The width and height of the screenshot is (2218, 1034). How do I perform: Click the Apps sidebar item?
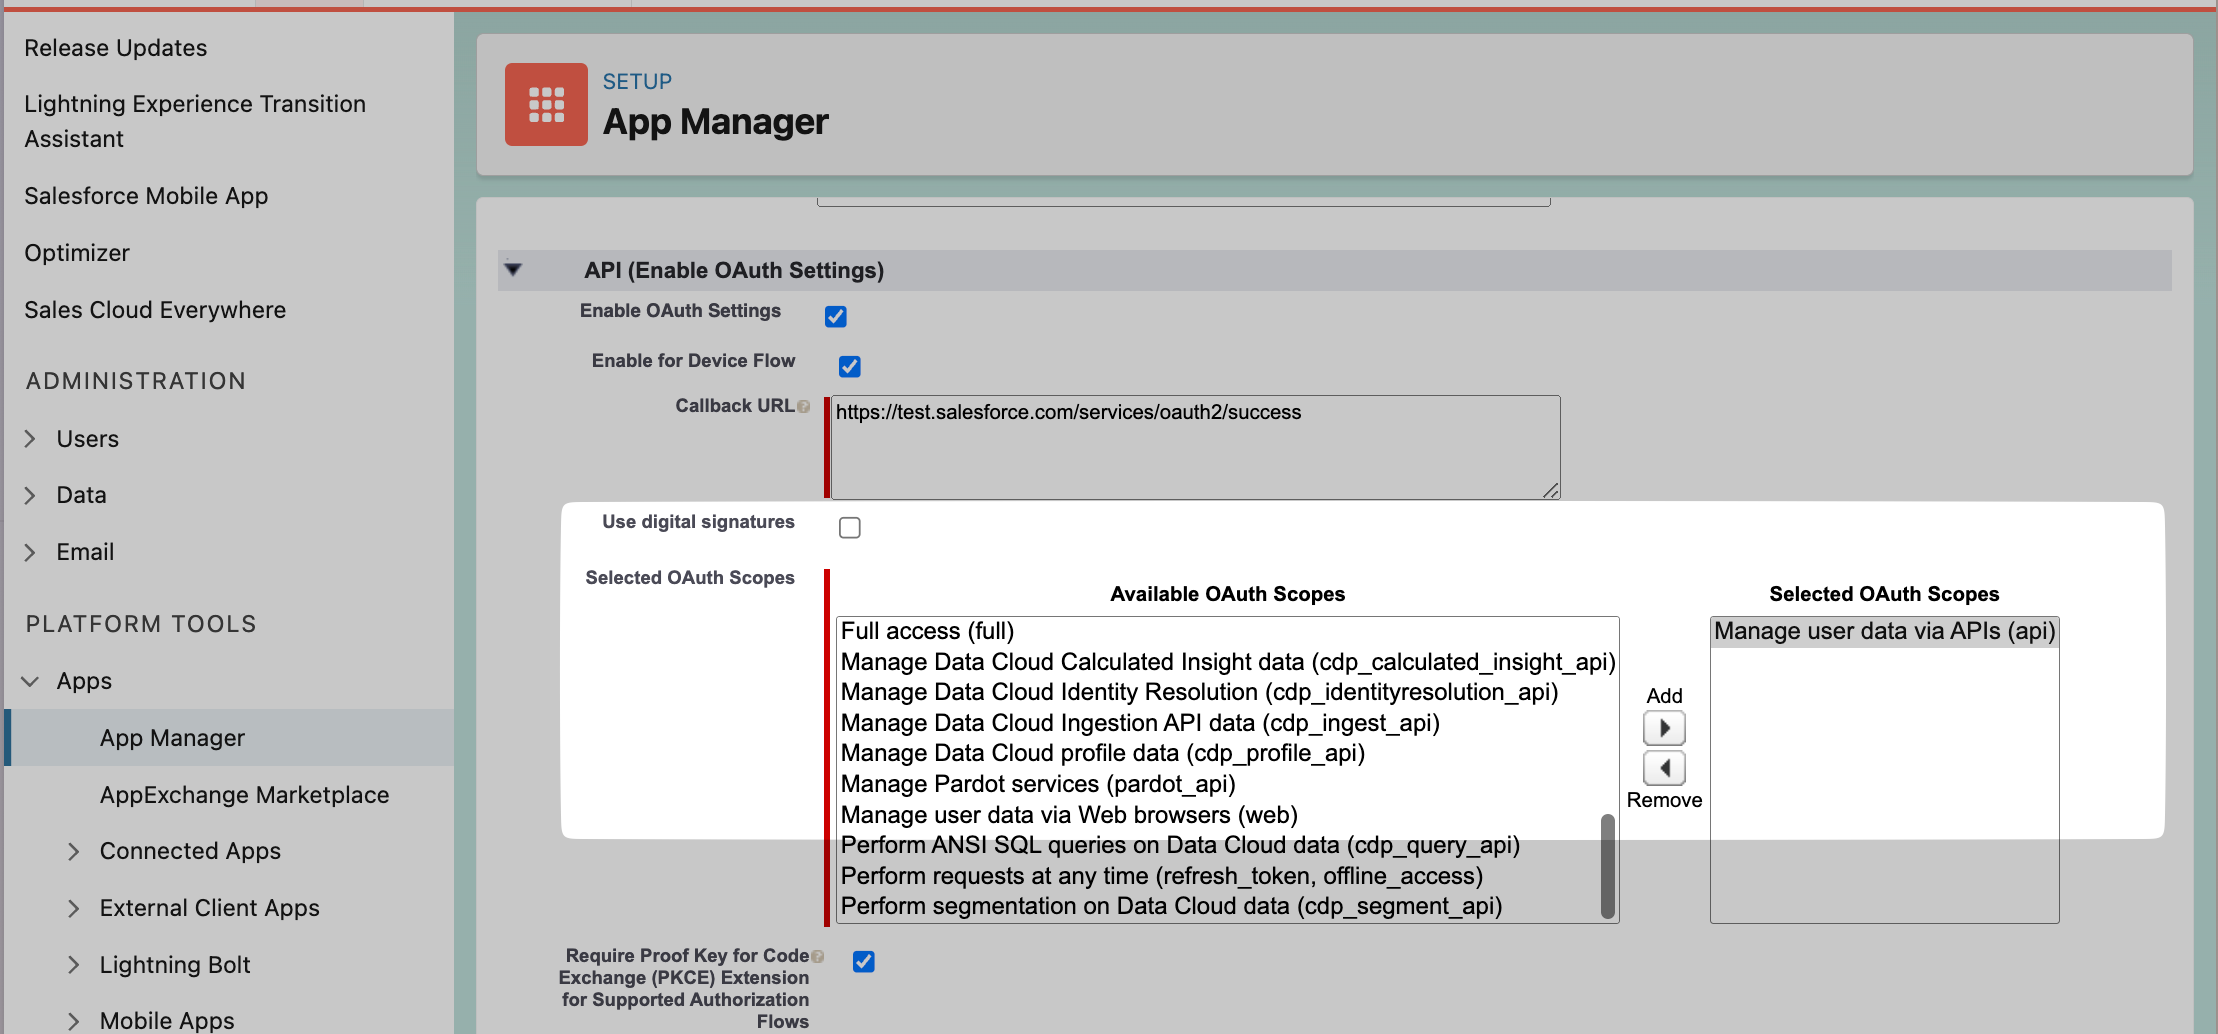84,681
